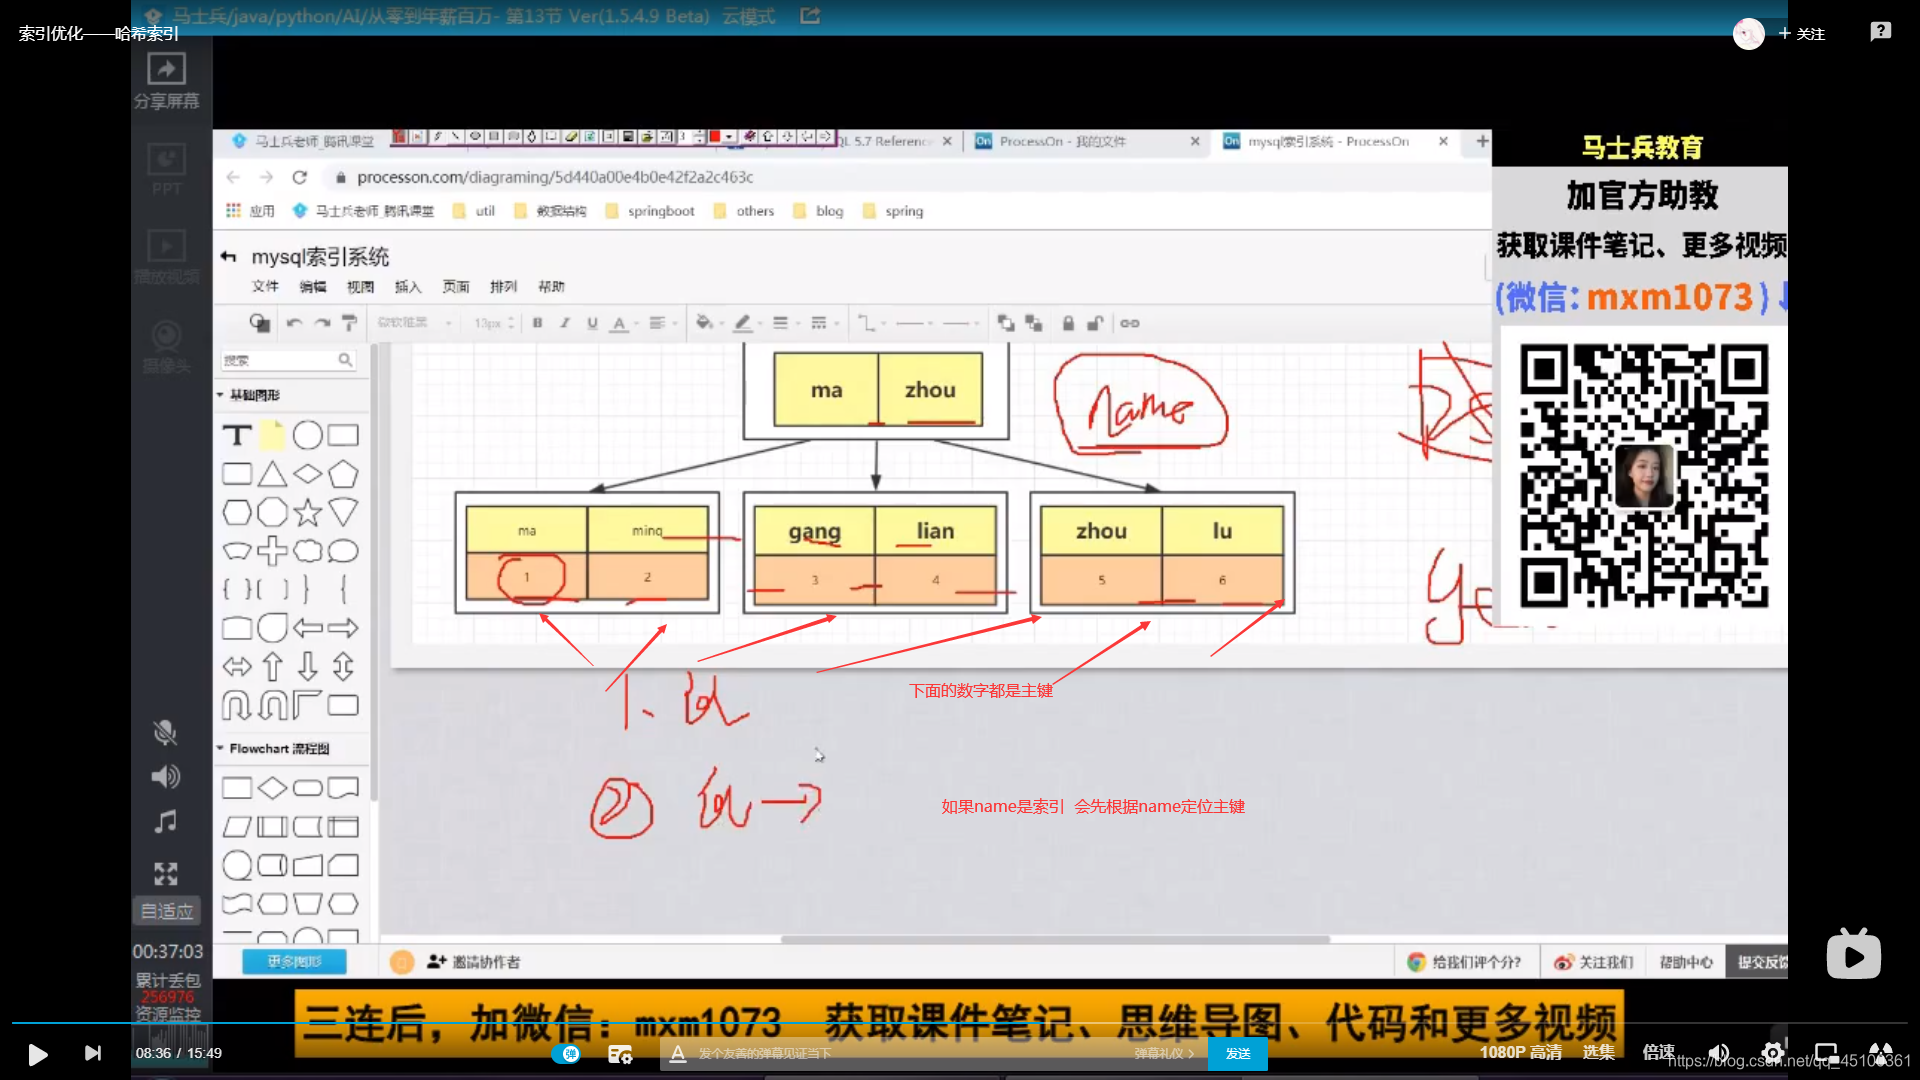Skip to the next video
Viewport: 1920px width, 1080px height.
point(92,1053)
